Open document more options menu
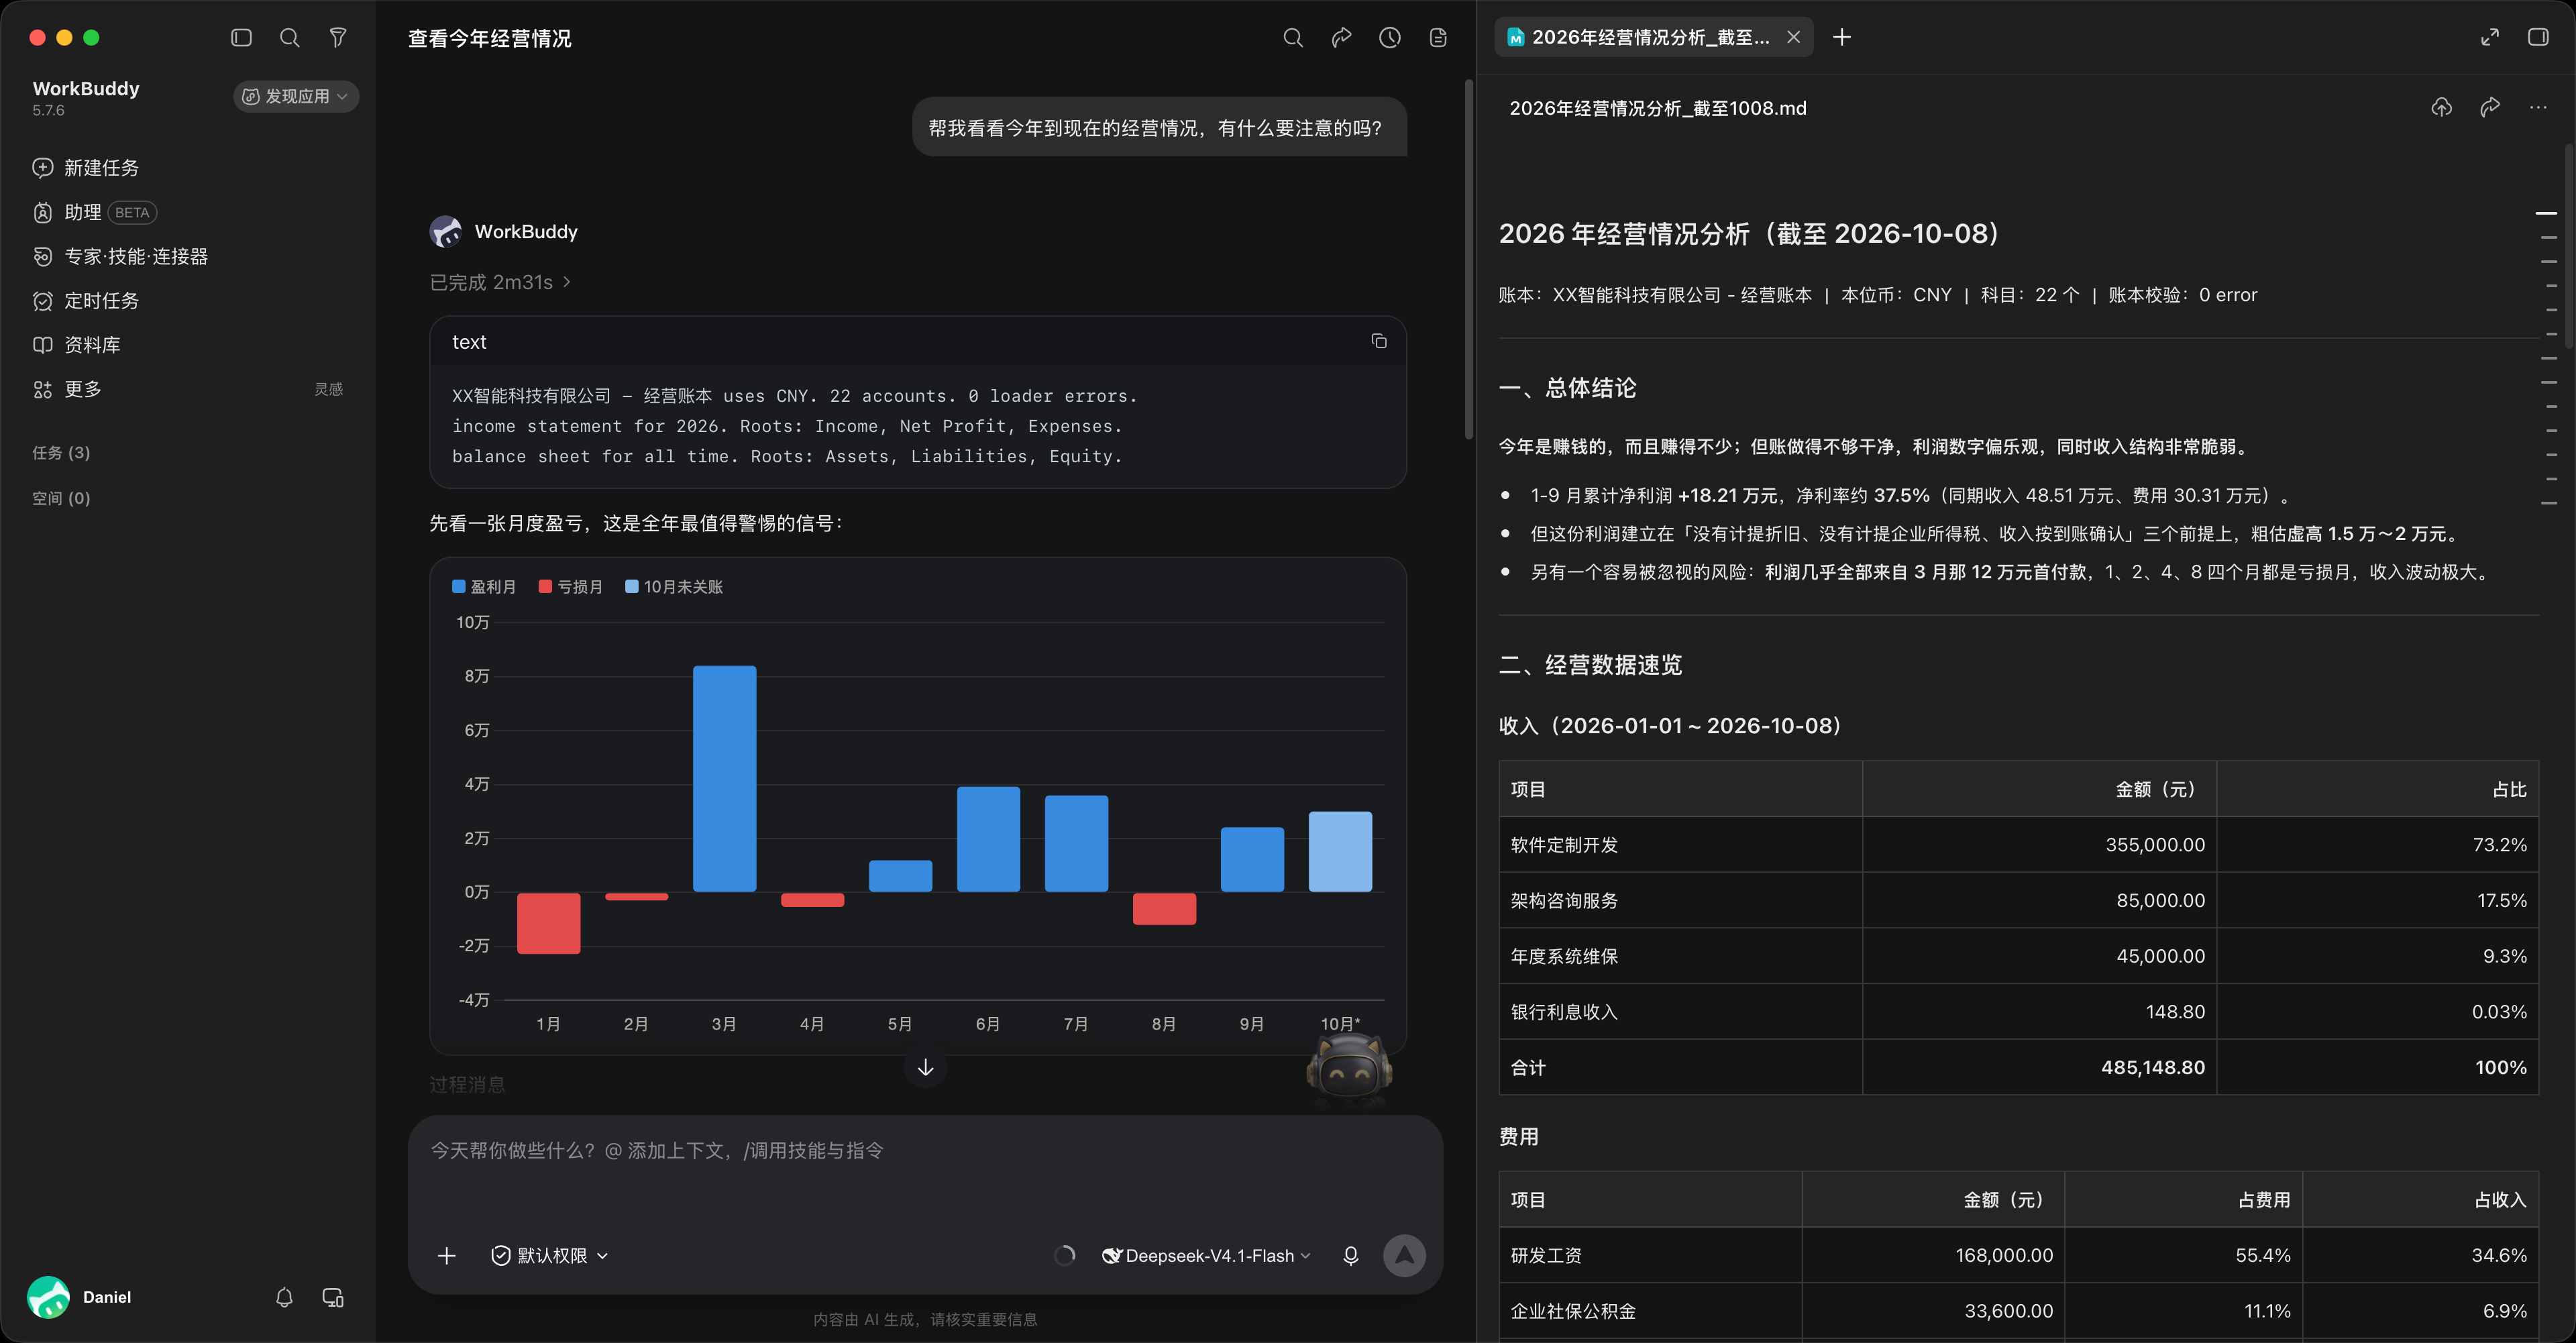2576x1343 pixels. coord(2538,108)
